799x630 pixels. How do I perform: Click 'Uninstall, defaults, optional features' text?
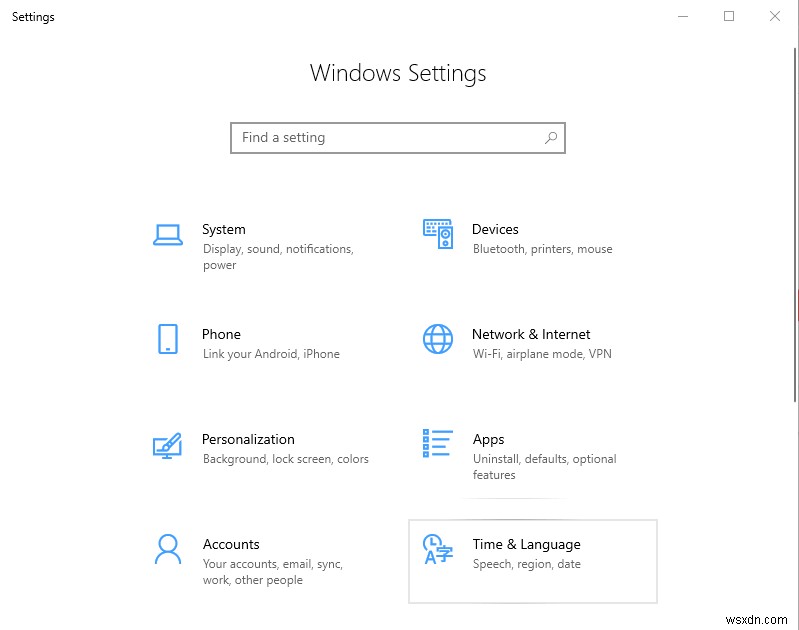coord(544,467)
